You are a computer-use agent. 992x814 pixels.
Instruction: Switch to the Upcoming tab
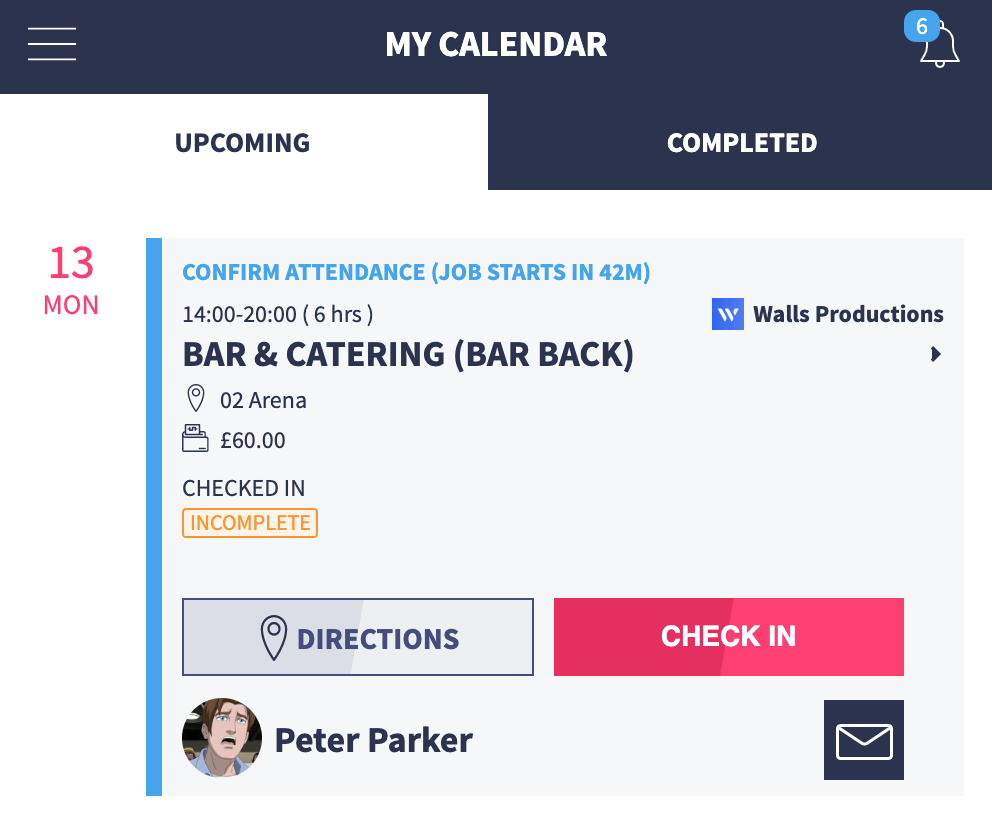tap(243, 143)
